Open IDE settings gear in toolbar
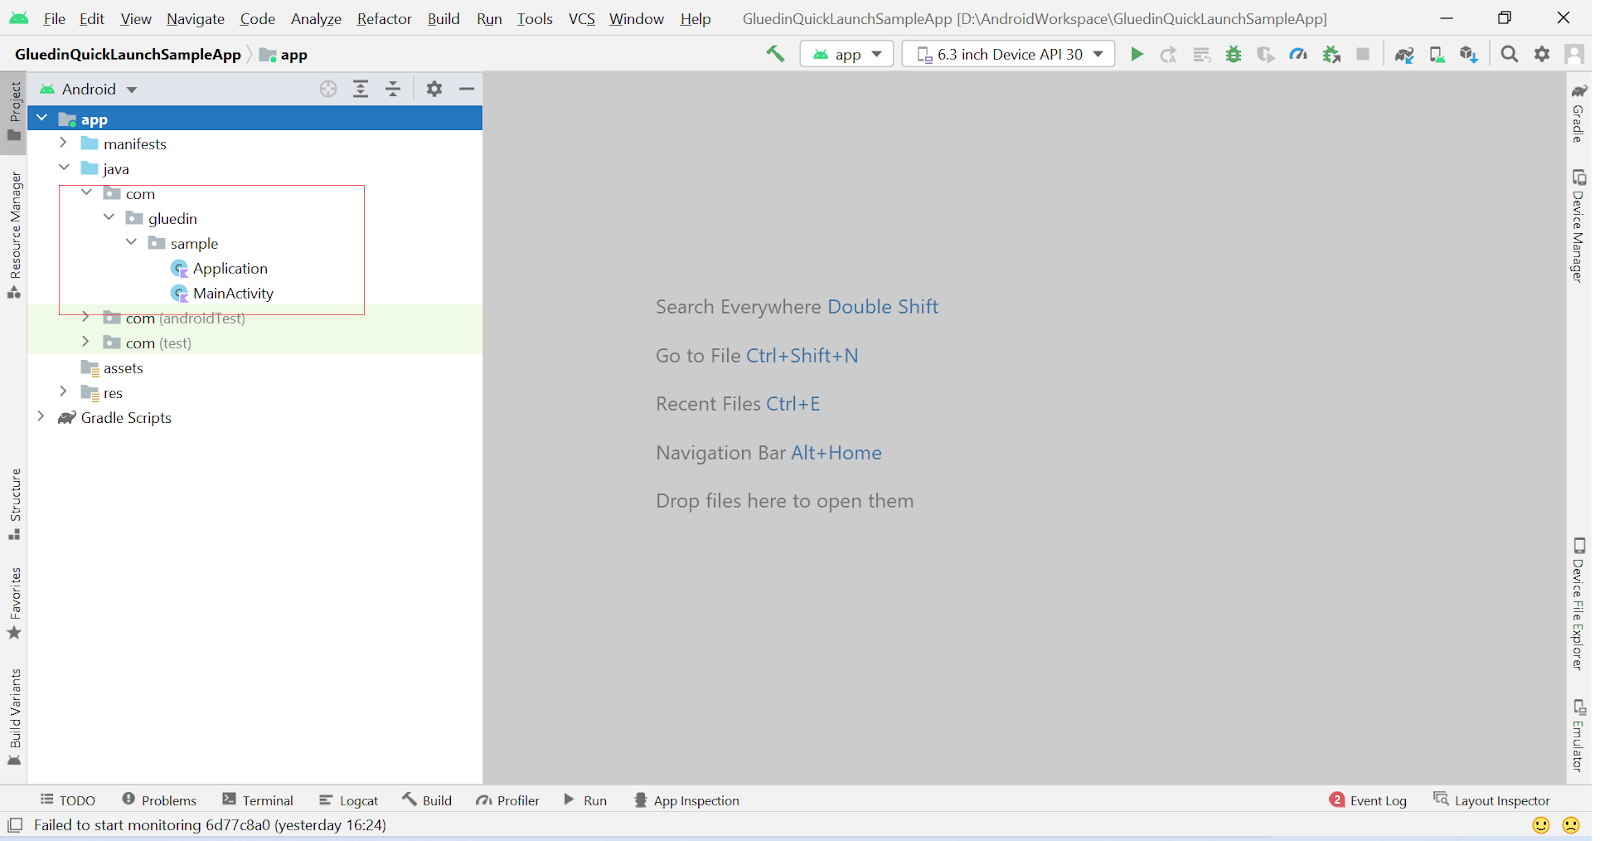This screenshot has width=1600, height=841. 1542,54
